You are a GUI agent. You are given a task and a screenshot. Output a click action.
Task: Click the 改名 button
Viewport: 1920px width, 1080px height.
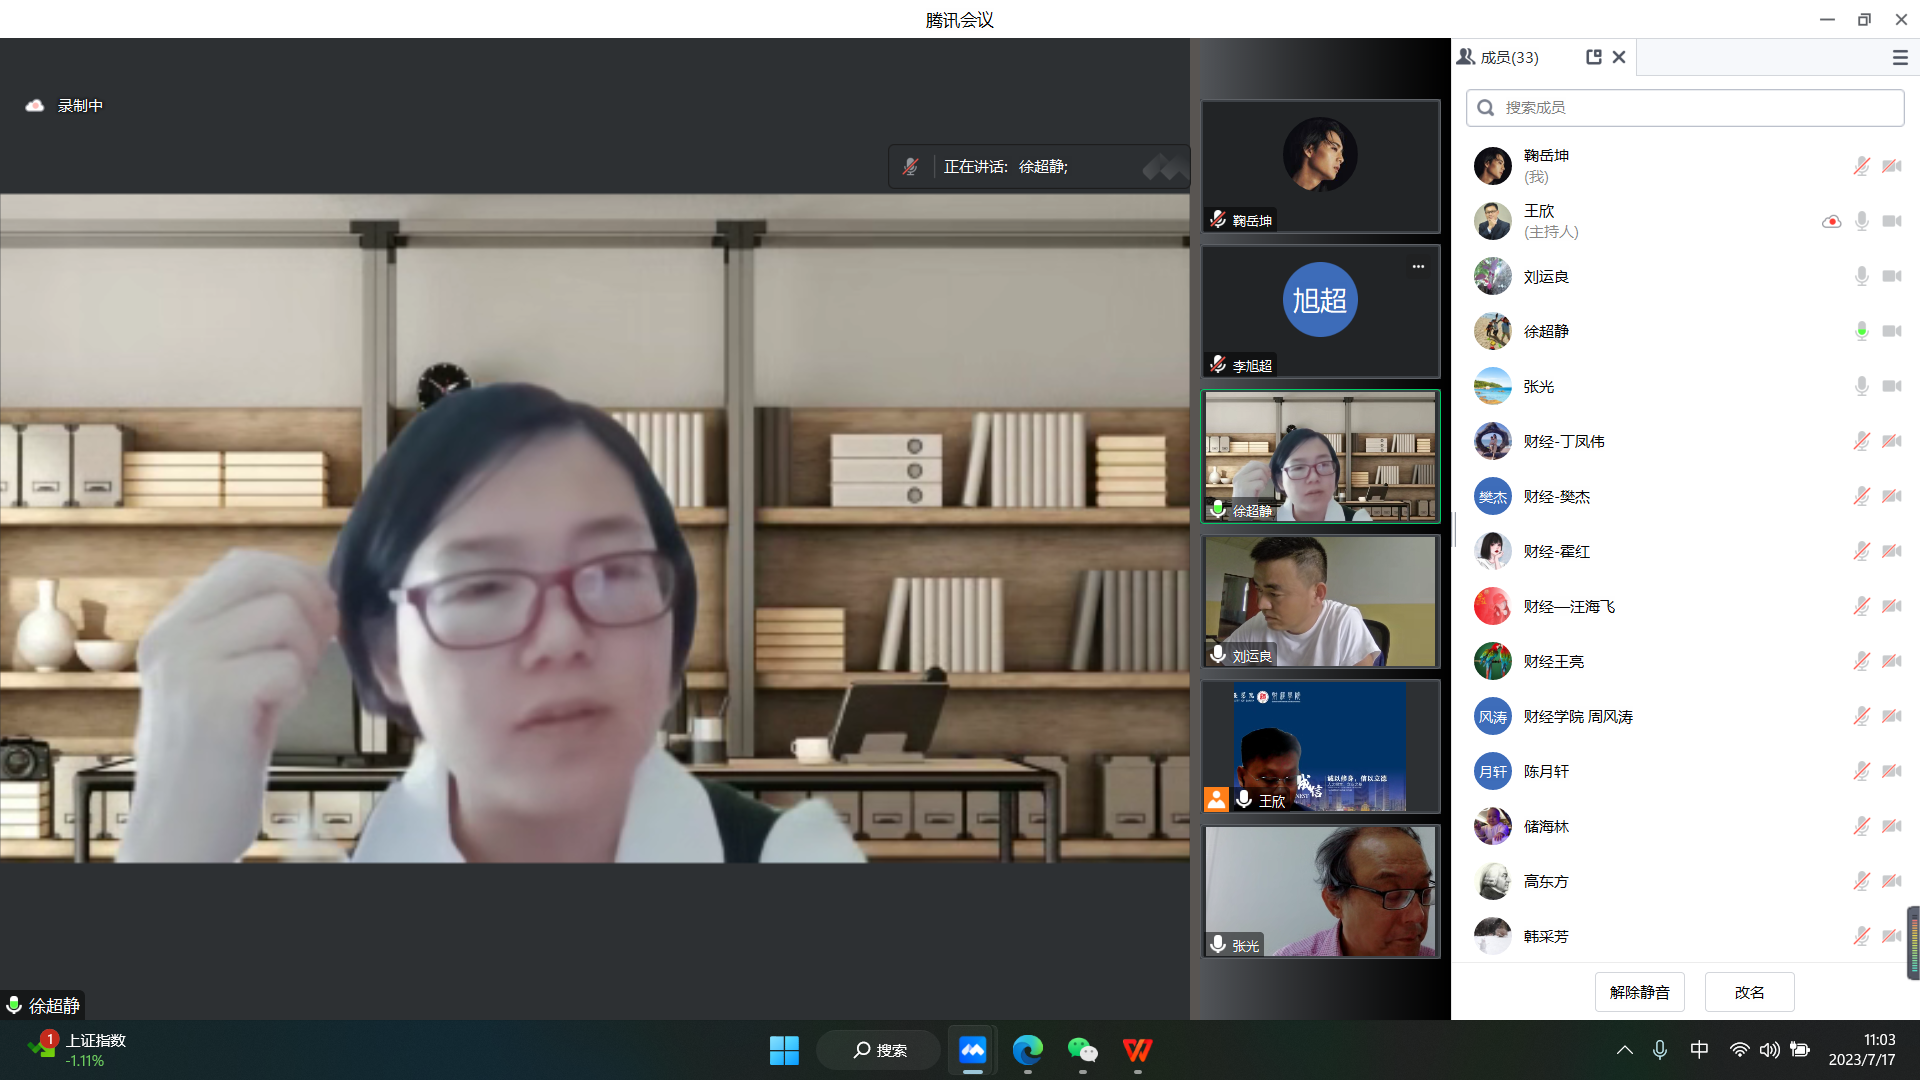coord(1749,992)
